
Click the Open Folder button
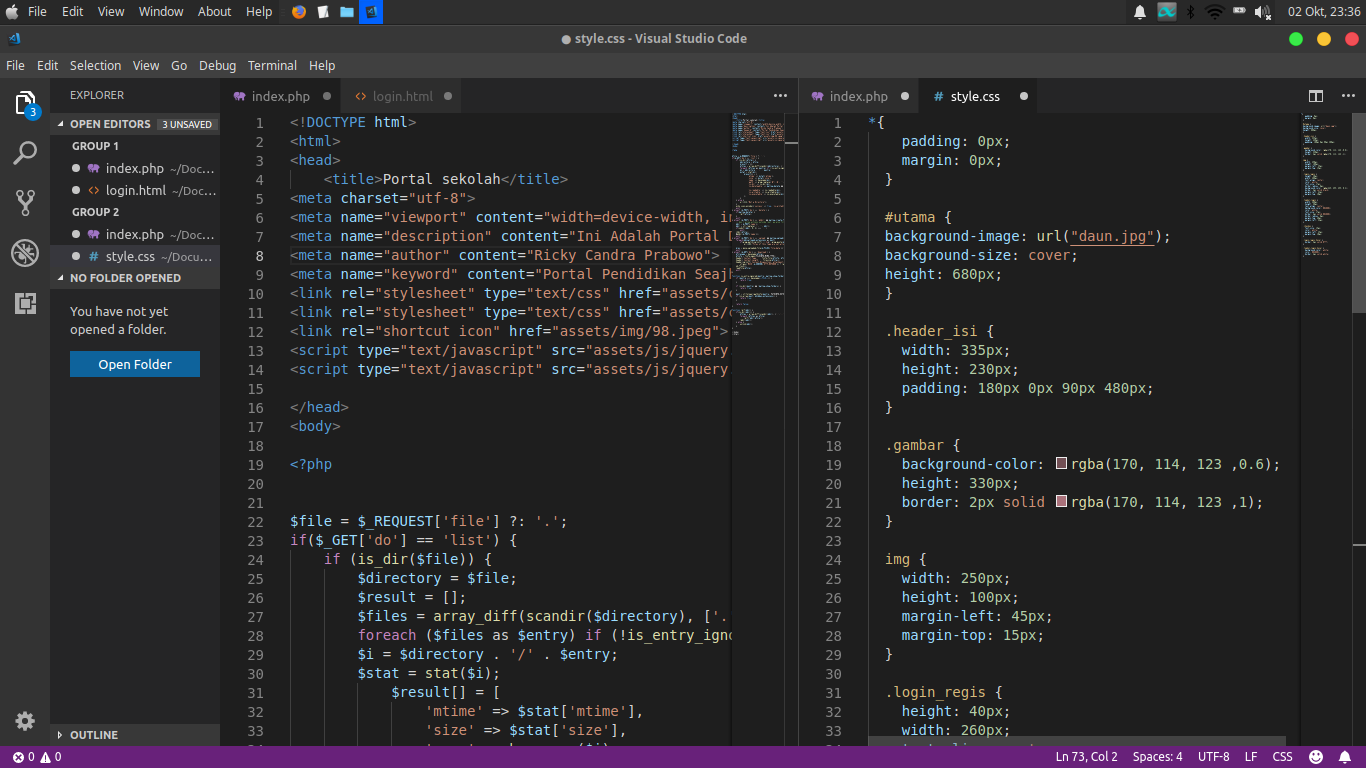(x=134, y=364)
